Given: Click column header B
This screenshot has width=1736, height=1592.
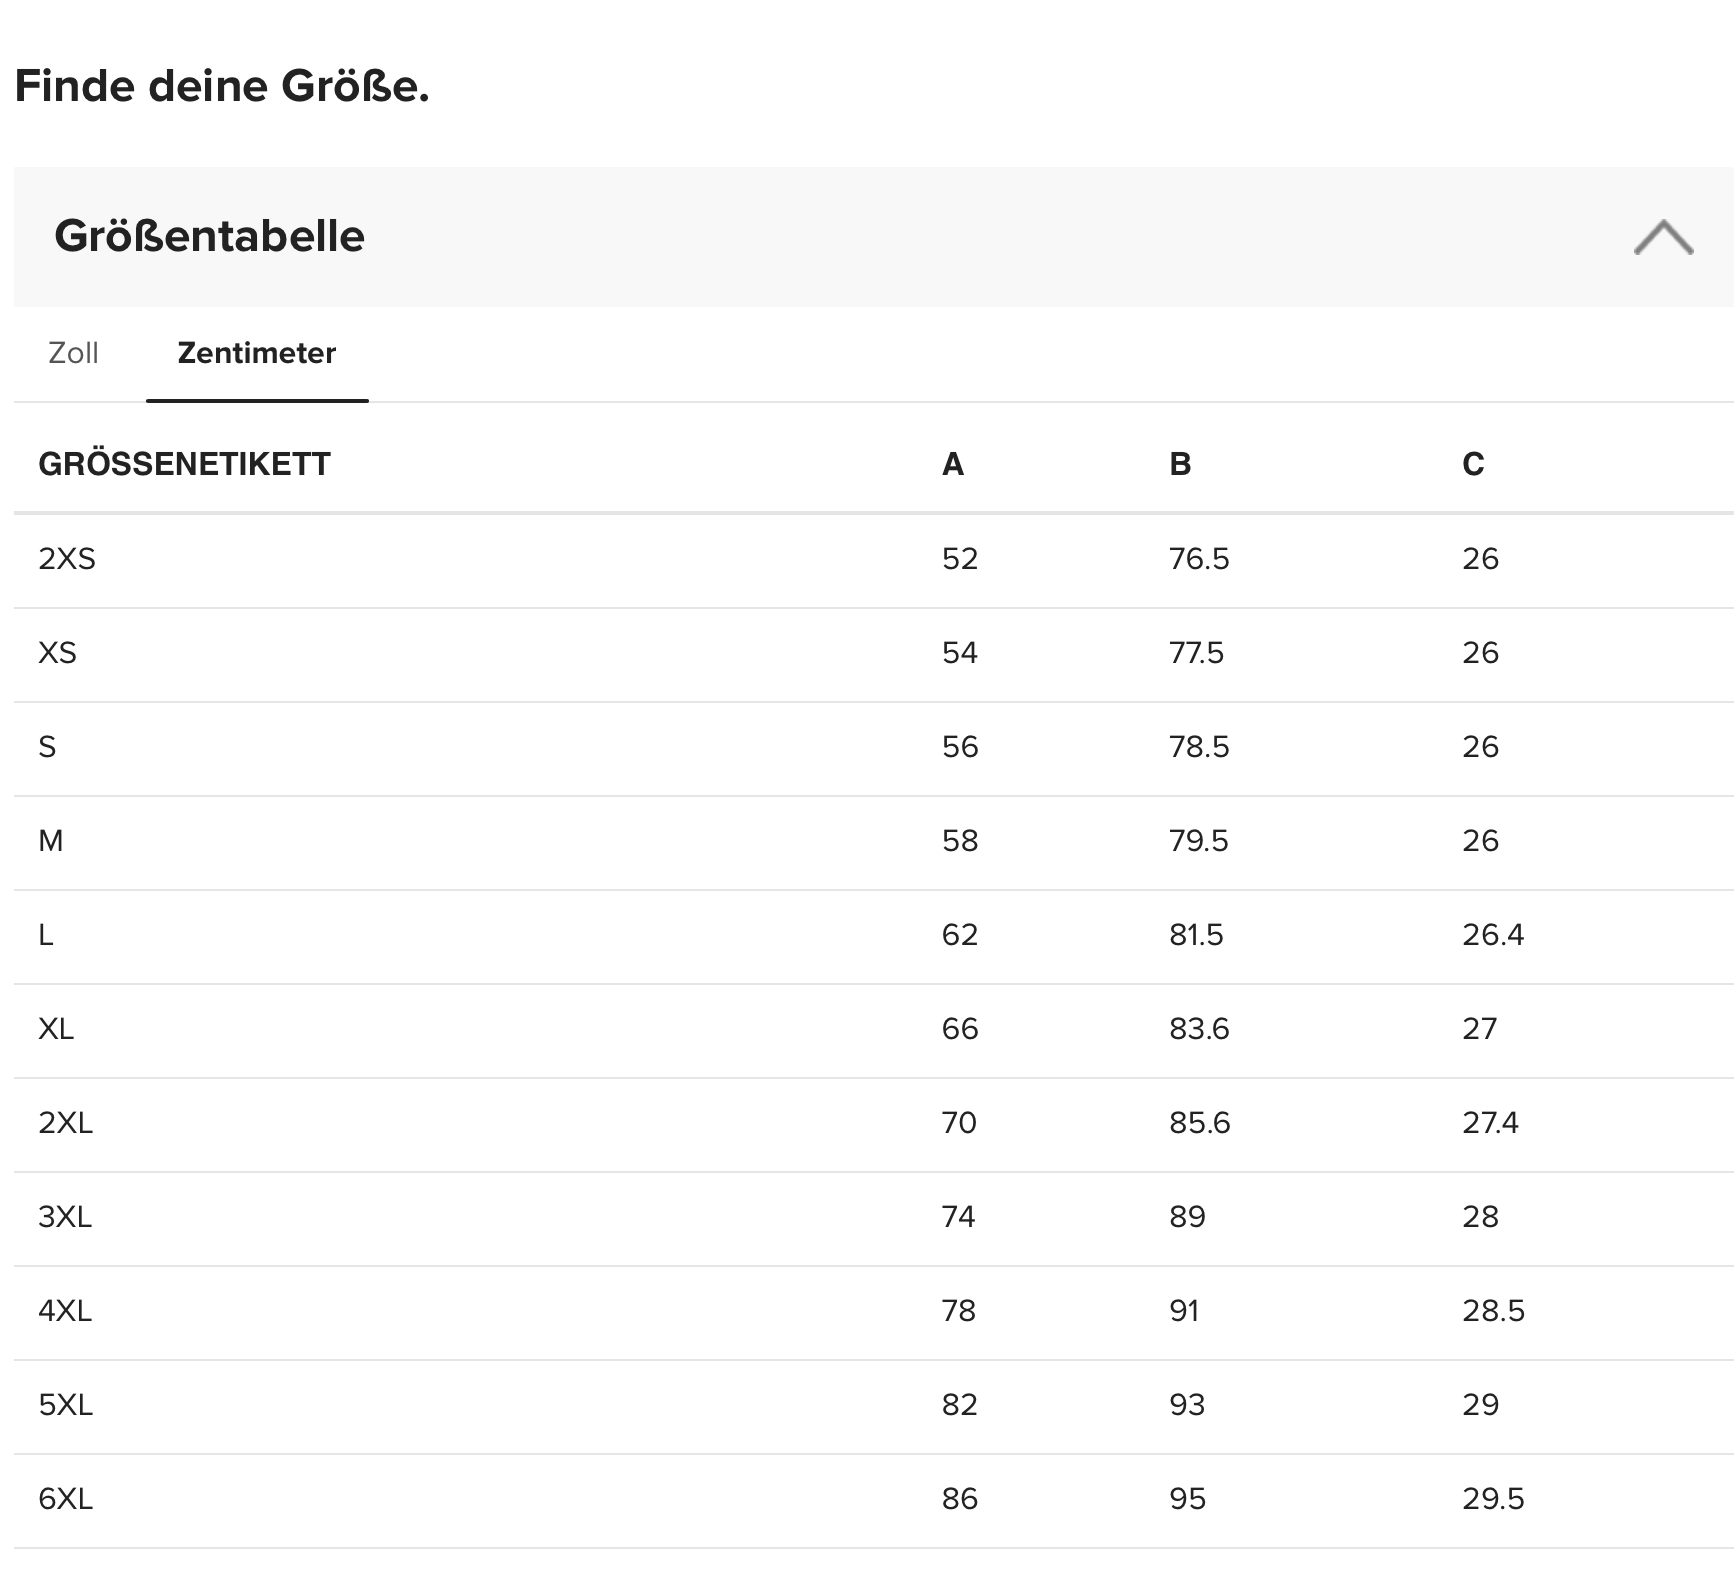Looking at the screenshot, I should pyautogui.click(x=1180, y=464).
